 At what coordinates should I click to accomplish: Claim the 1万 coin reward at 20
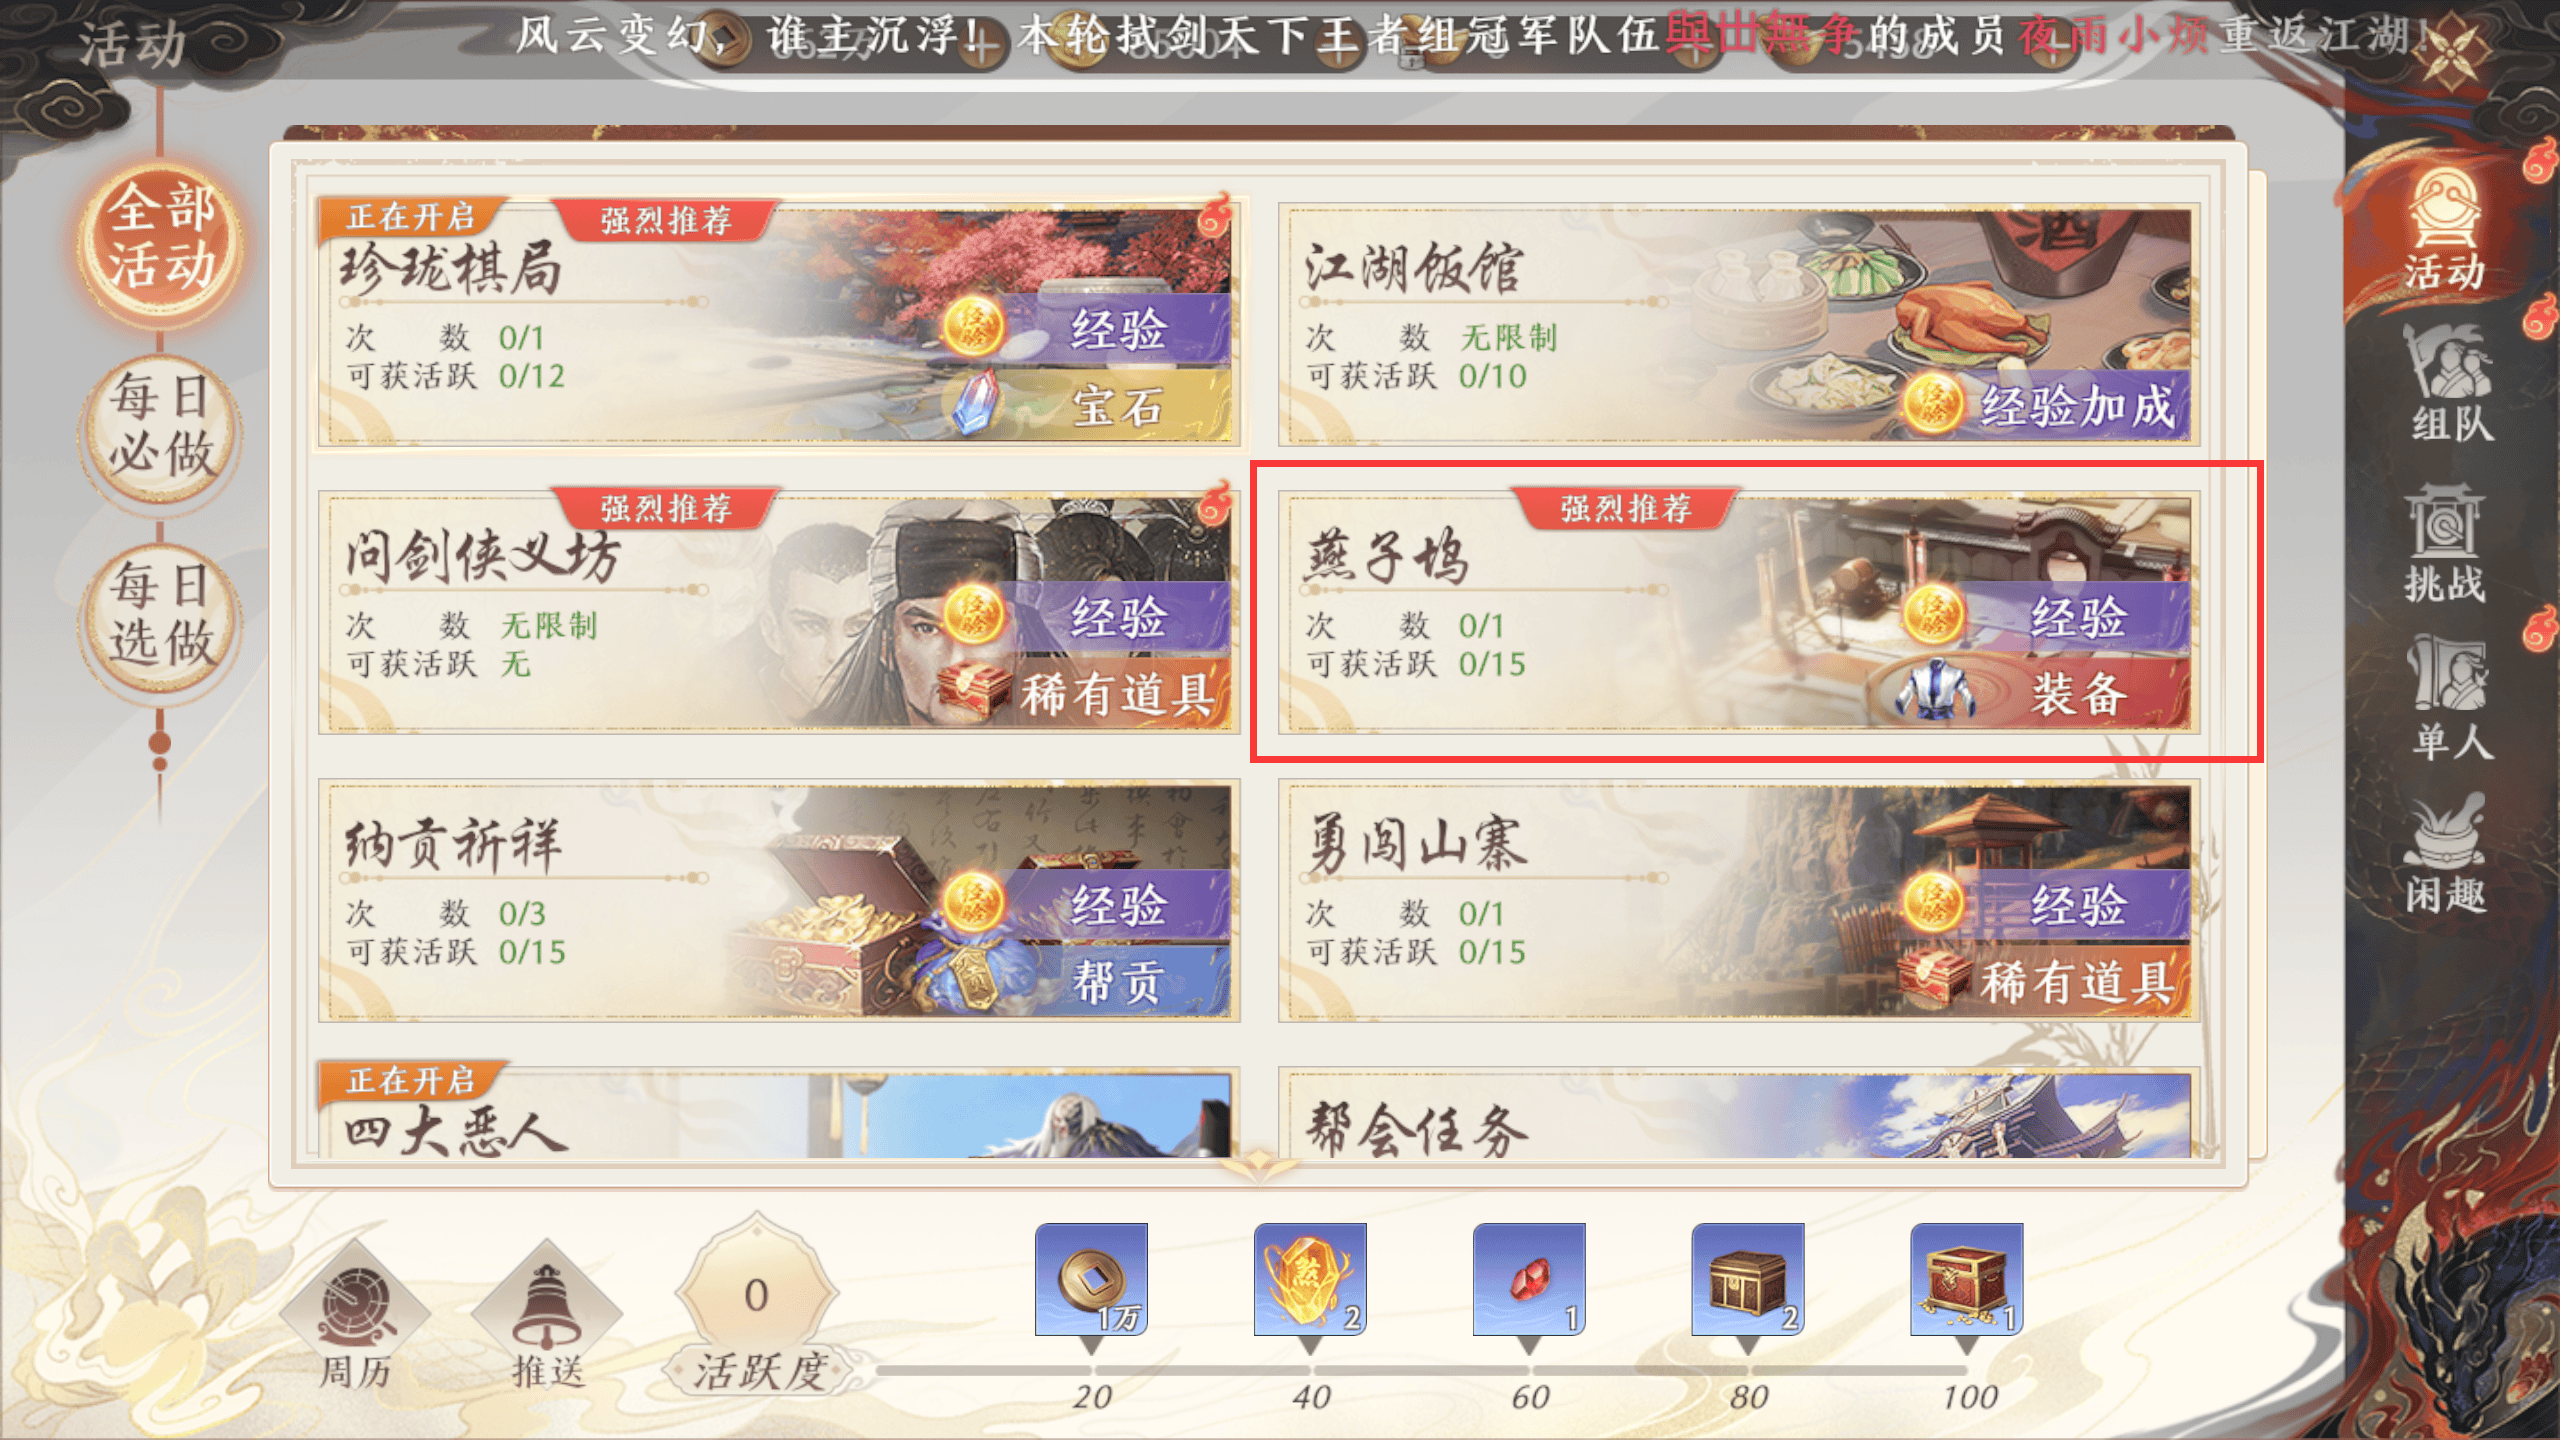point(1091,1280)
